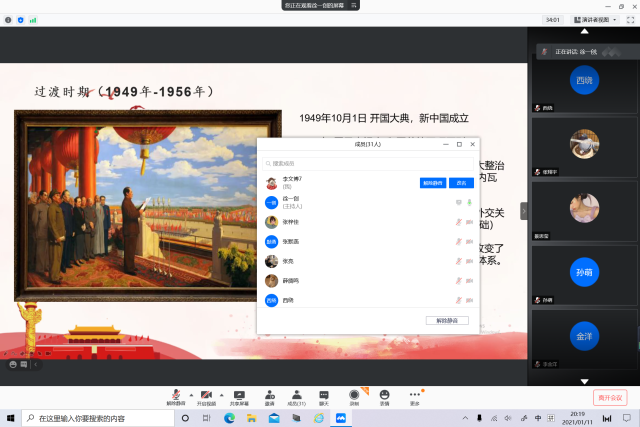Open the 表情 emoji reactions

[x=384, y=394]
